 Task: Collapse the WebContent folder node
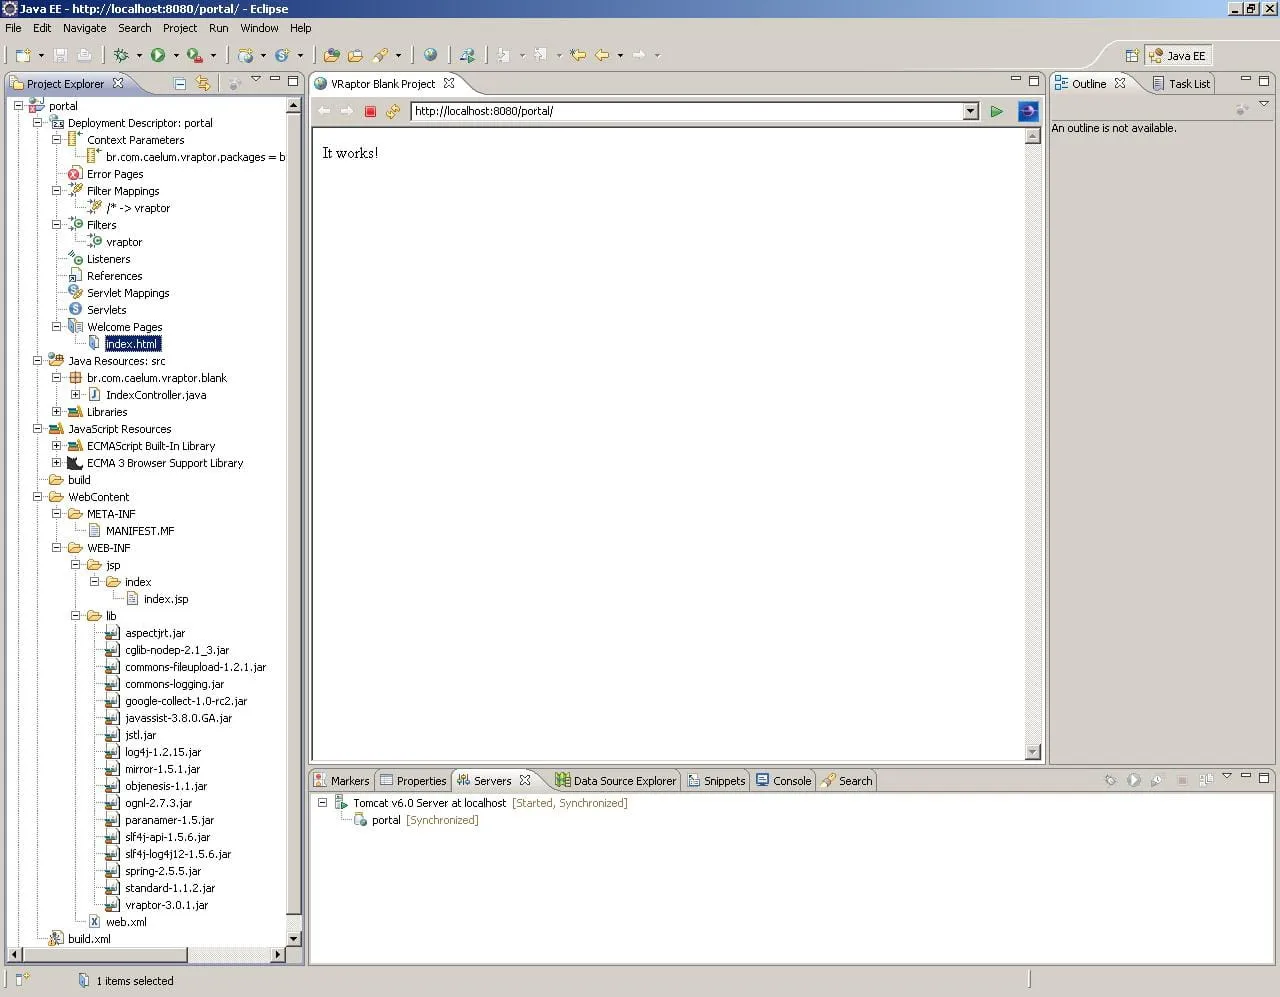point(38,497)
